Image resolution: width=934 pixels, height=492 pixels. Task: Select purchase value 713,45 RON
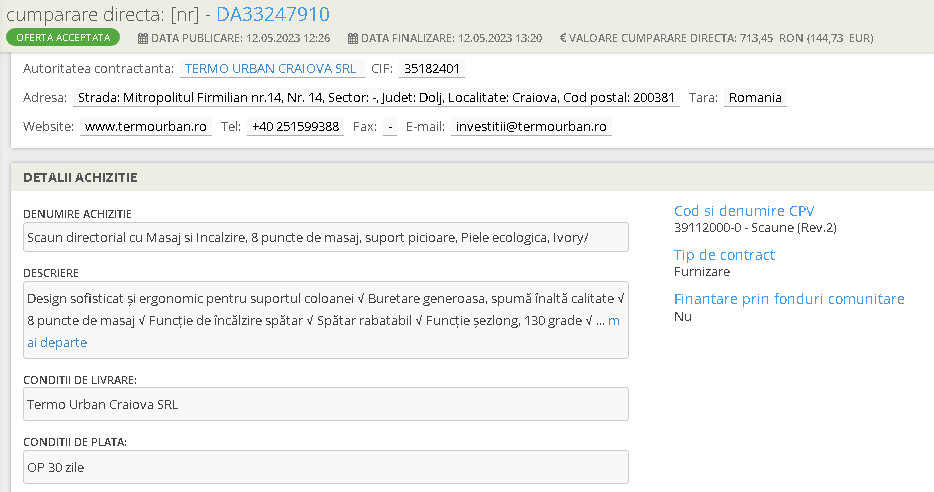[771, 38]
